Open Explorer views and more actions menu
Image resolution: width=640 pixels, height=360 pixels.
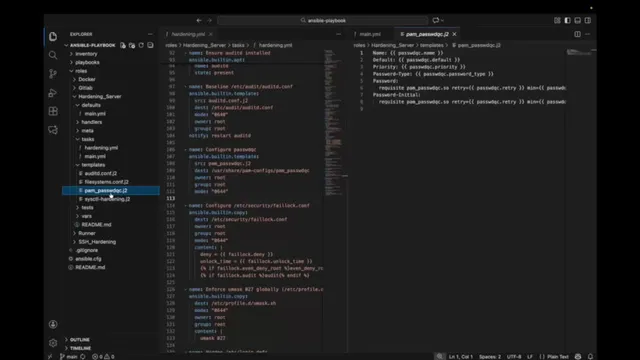pos(150,34)
